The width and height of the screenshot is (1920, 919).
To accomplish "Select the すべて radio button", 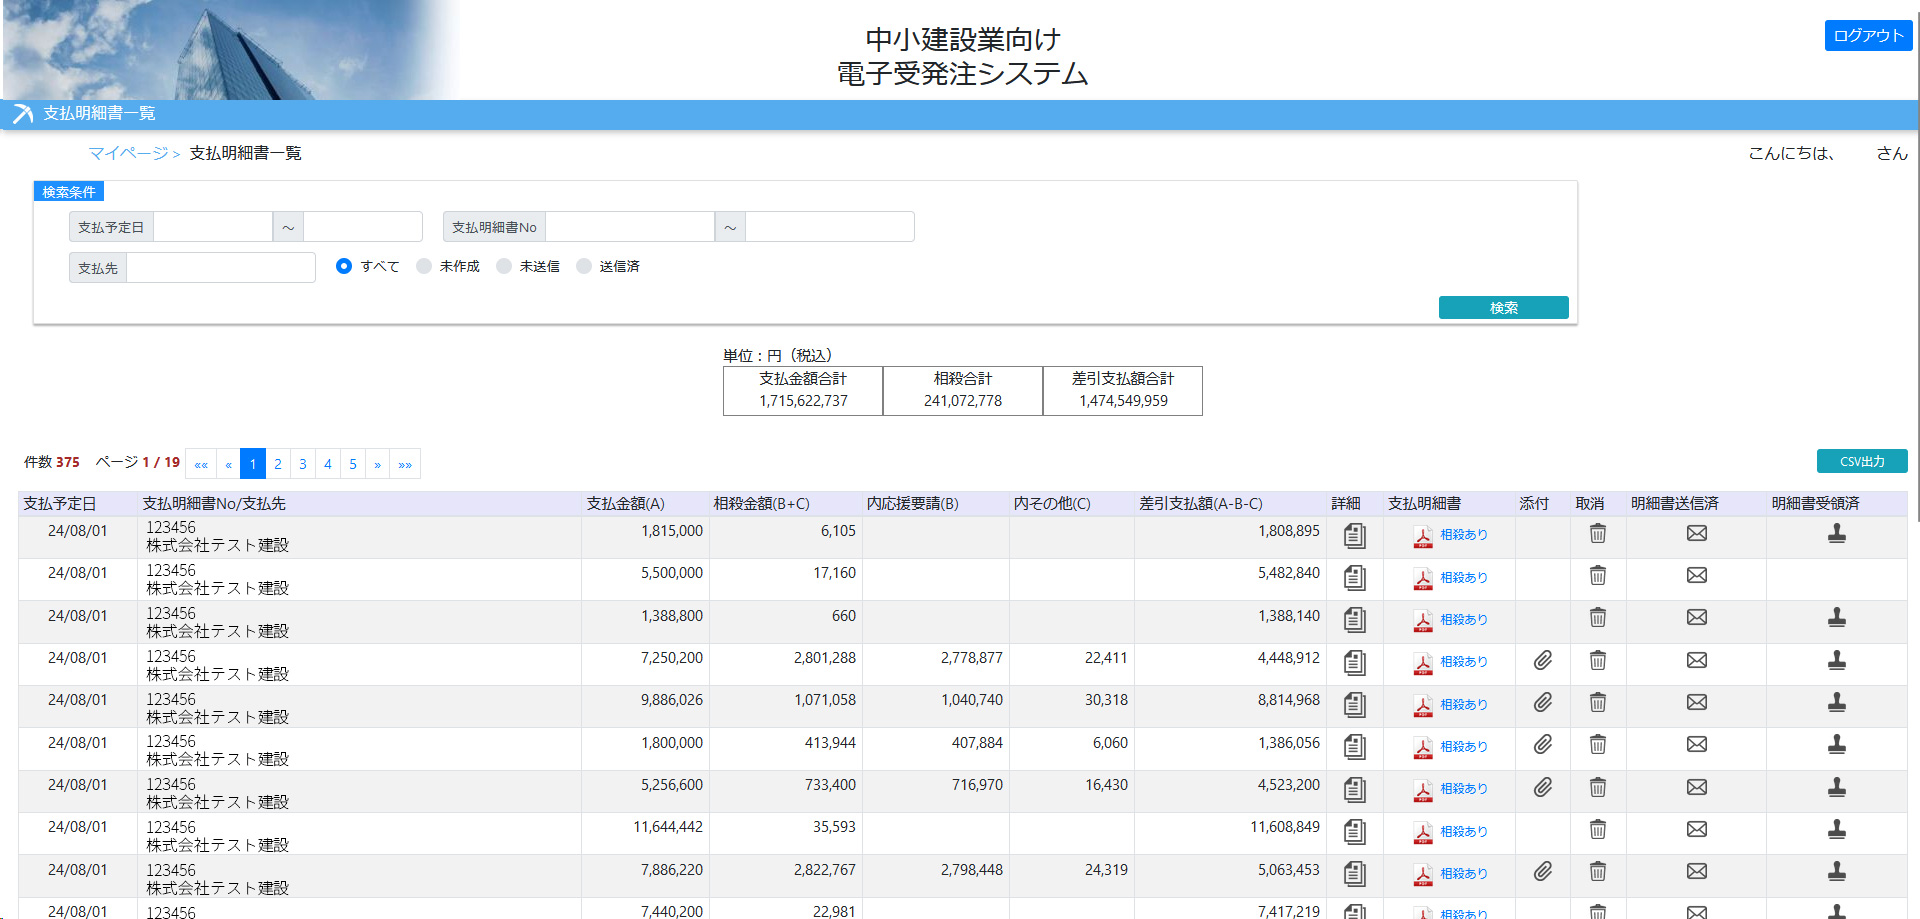I will point(344,266).
